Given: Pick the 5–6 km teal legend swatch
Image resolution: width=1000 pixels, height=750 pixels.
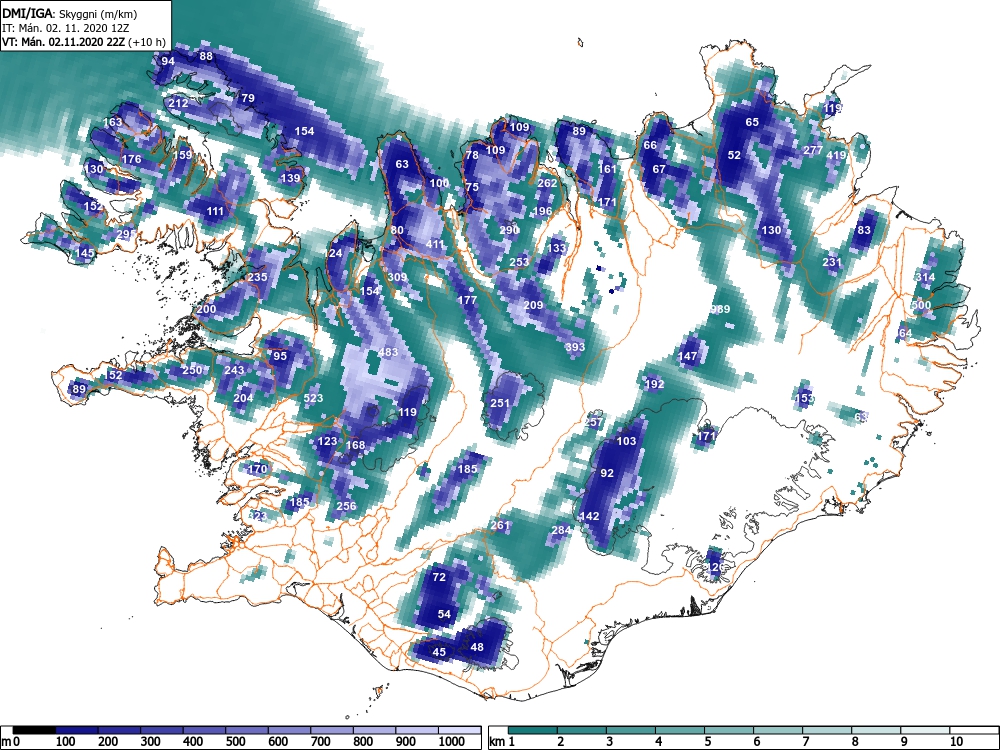Looking at the screenshot, I should coord(729,730).
